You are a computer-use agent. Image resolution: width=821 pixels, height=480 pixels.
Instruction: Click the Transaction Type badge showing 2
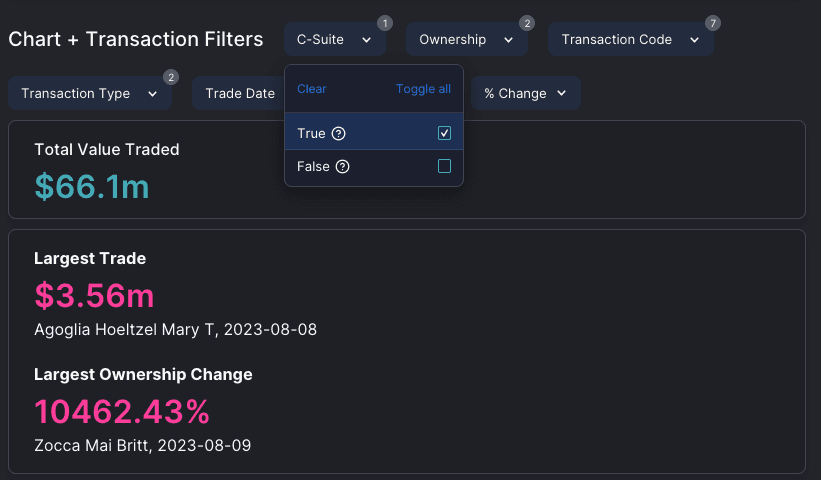[x=171, y=77]
